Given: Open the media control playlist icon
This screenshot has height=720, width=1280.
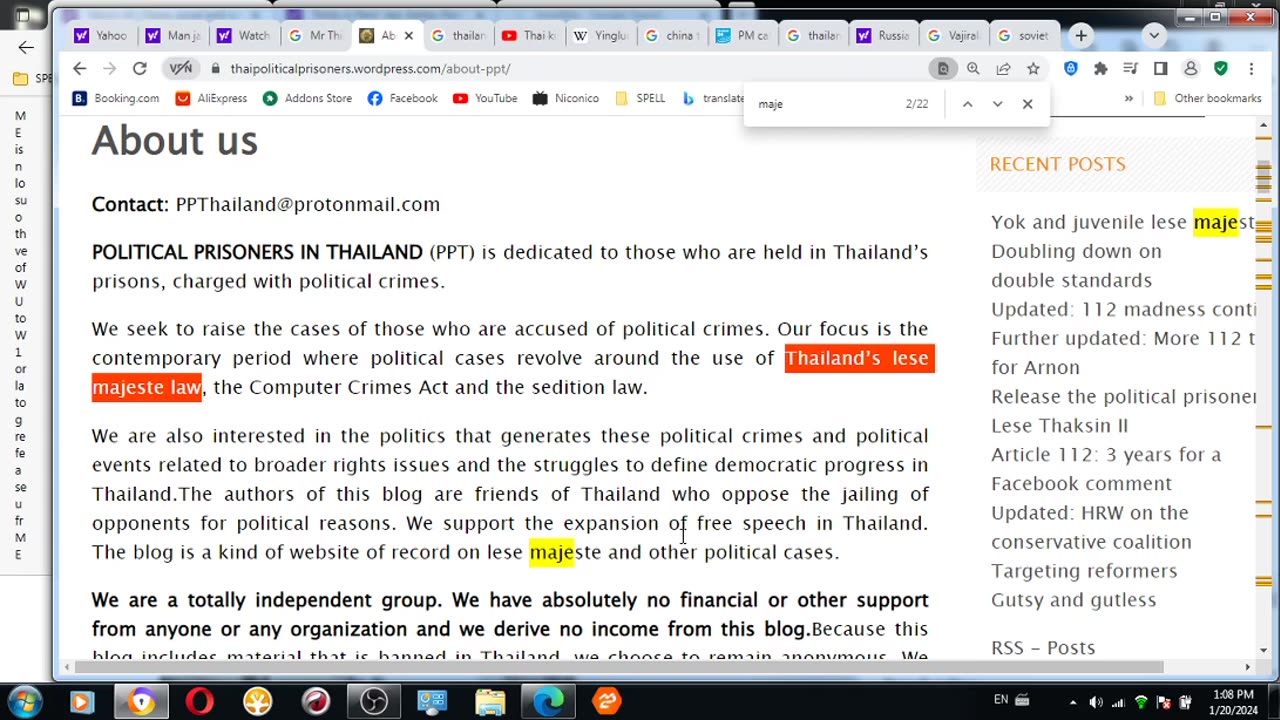Looking at the screenshot, I should tap(1131, 68).
